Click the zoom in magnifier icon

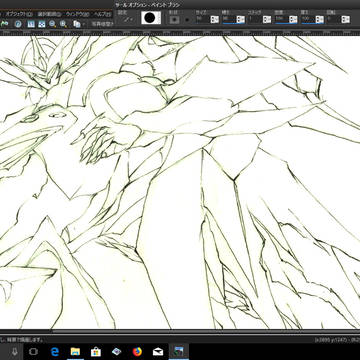click(x=63, y=24)
